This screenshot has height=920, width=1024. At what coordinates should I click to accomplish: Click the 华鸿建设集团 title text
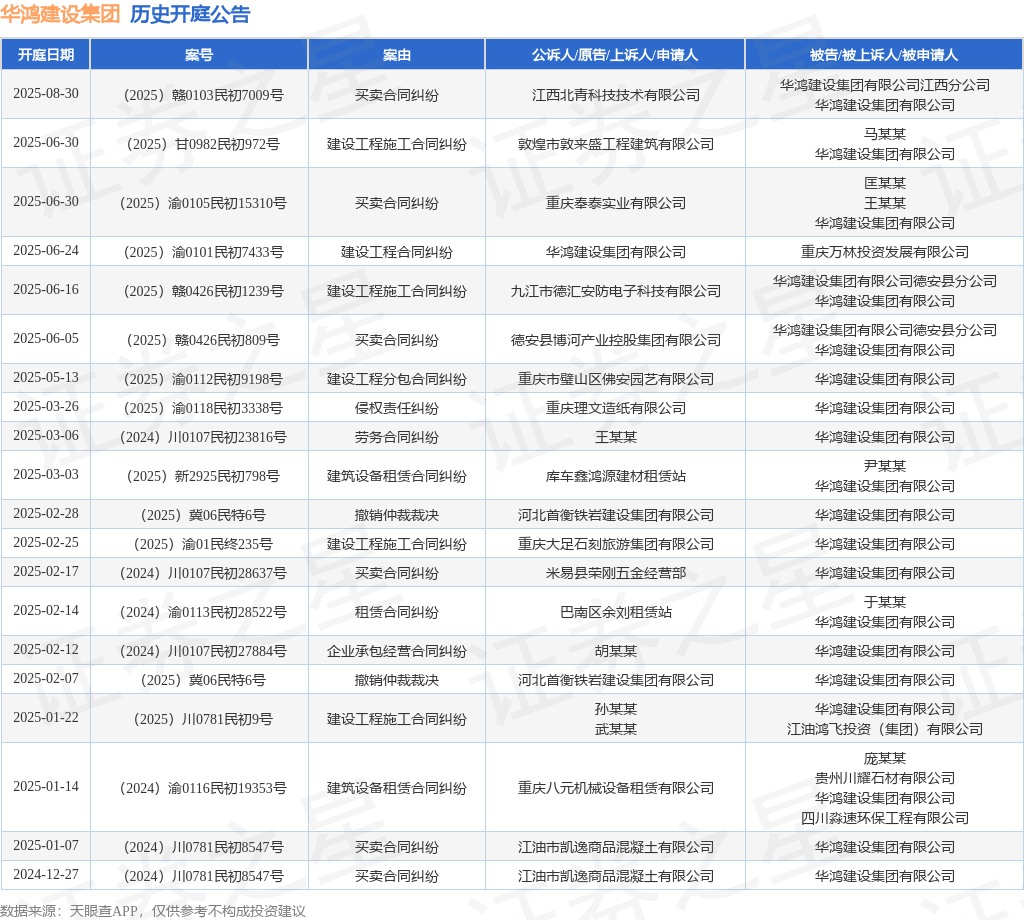tap(60, 14)
